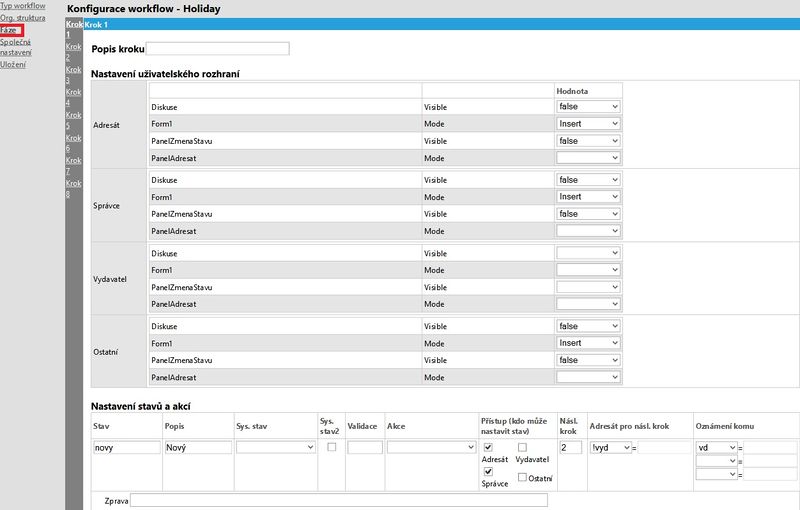
Task: Toggle the Ostatní access checkbox
Action: point(522,477)
